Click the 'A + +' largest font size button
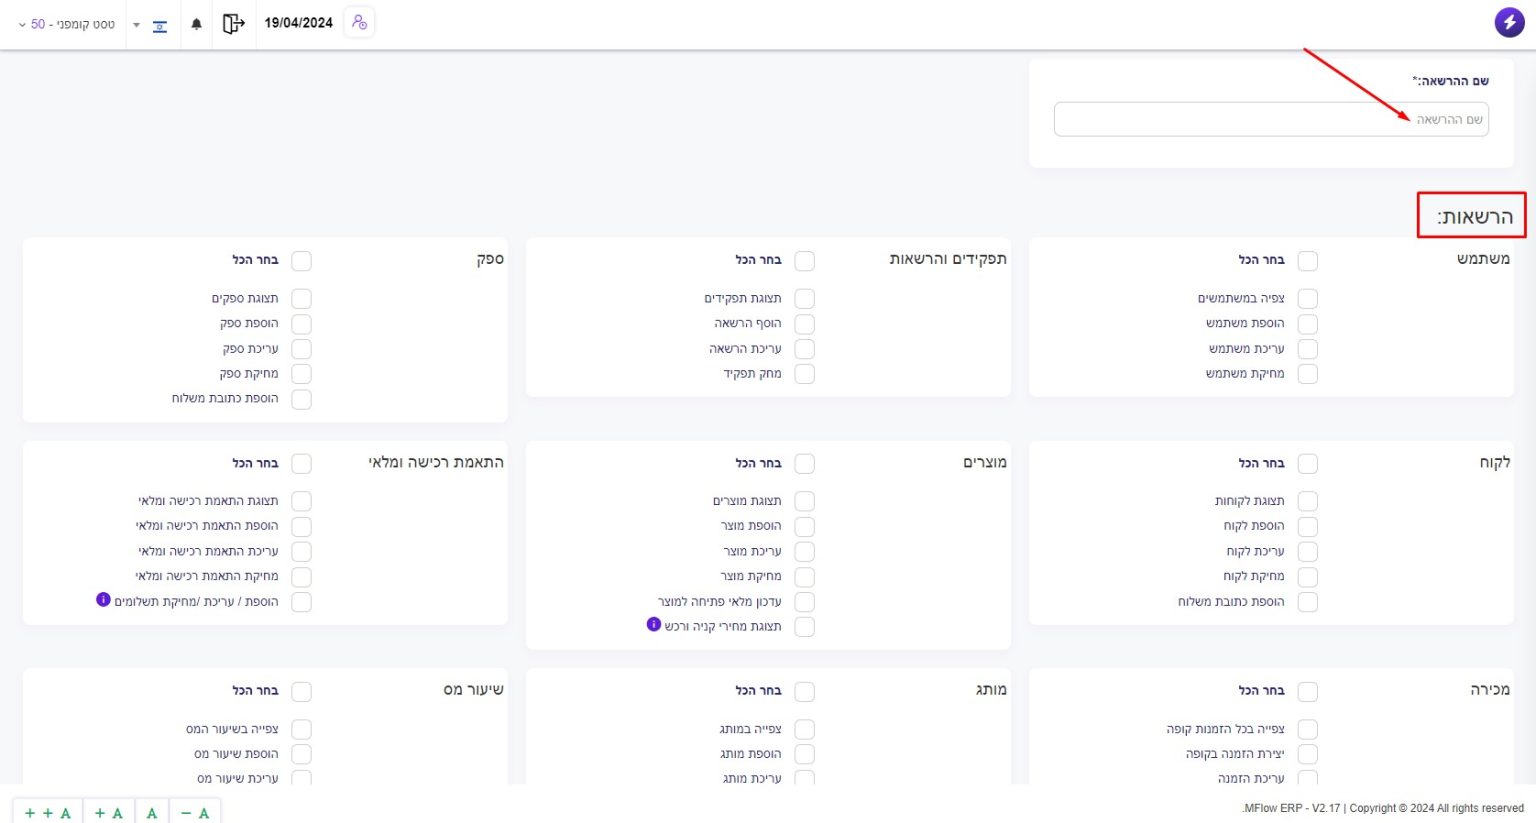The image size is (1536, 823). tap(48, 813)
